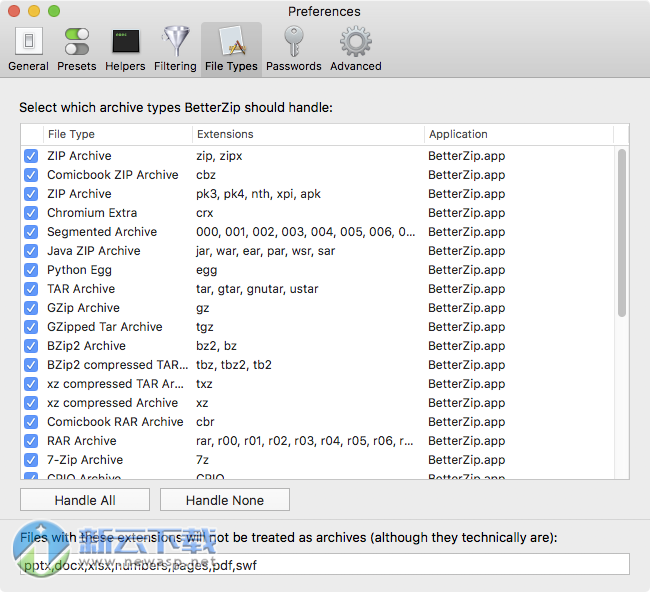This screenshot has width=650, height=592.
Task: Click the Handle All button
Action: point(85,500)
